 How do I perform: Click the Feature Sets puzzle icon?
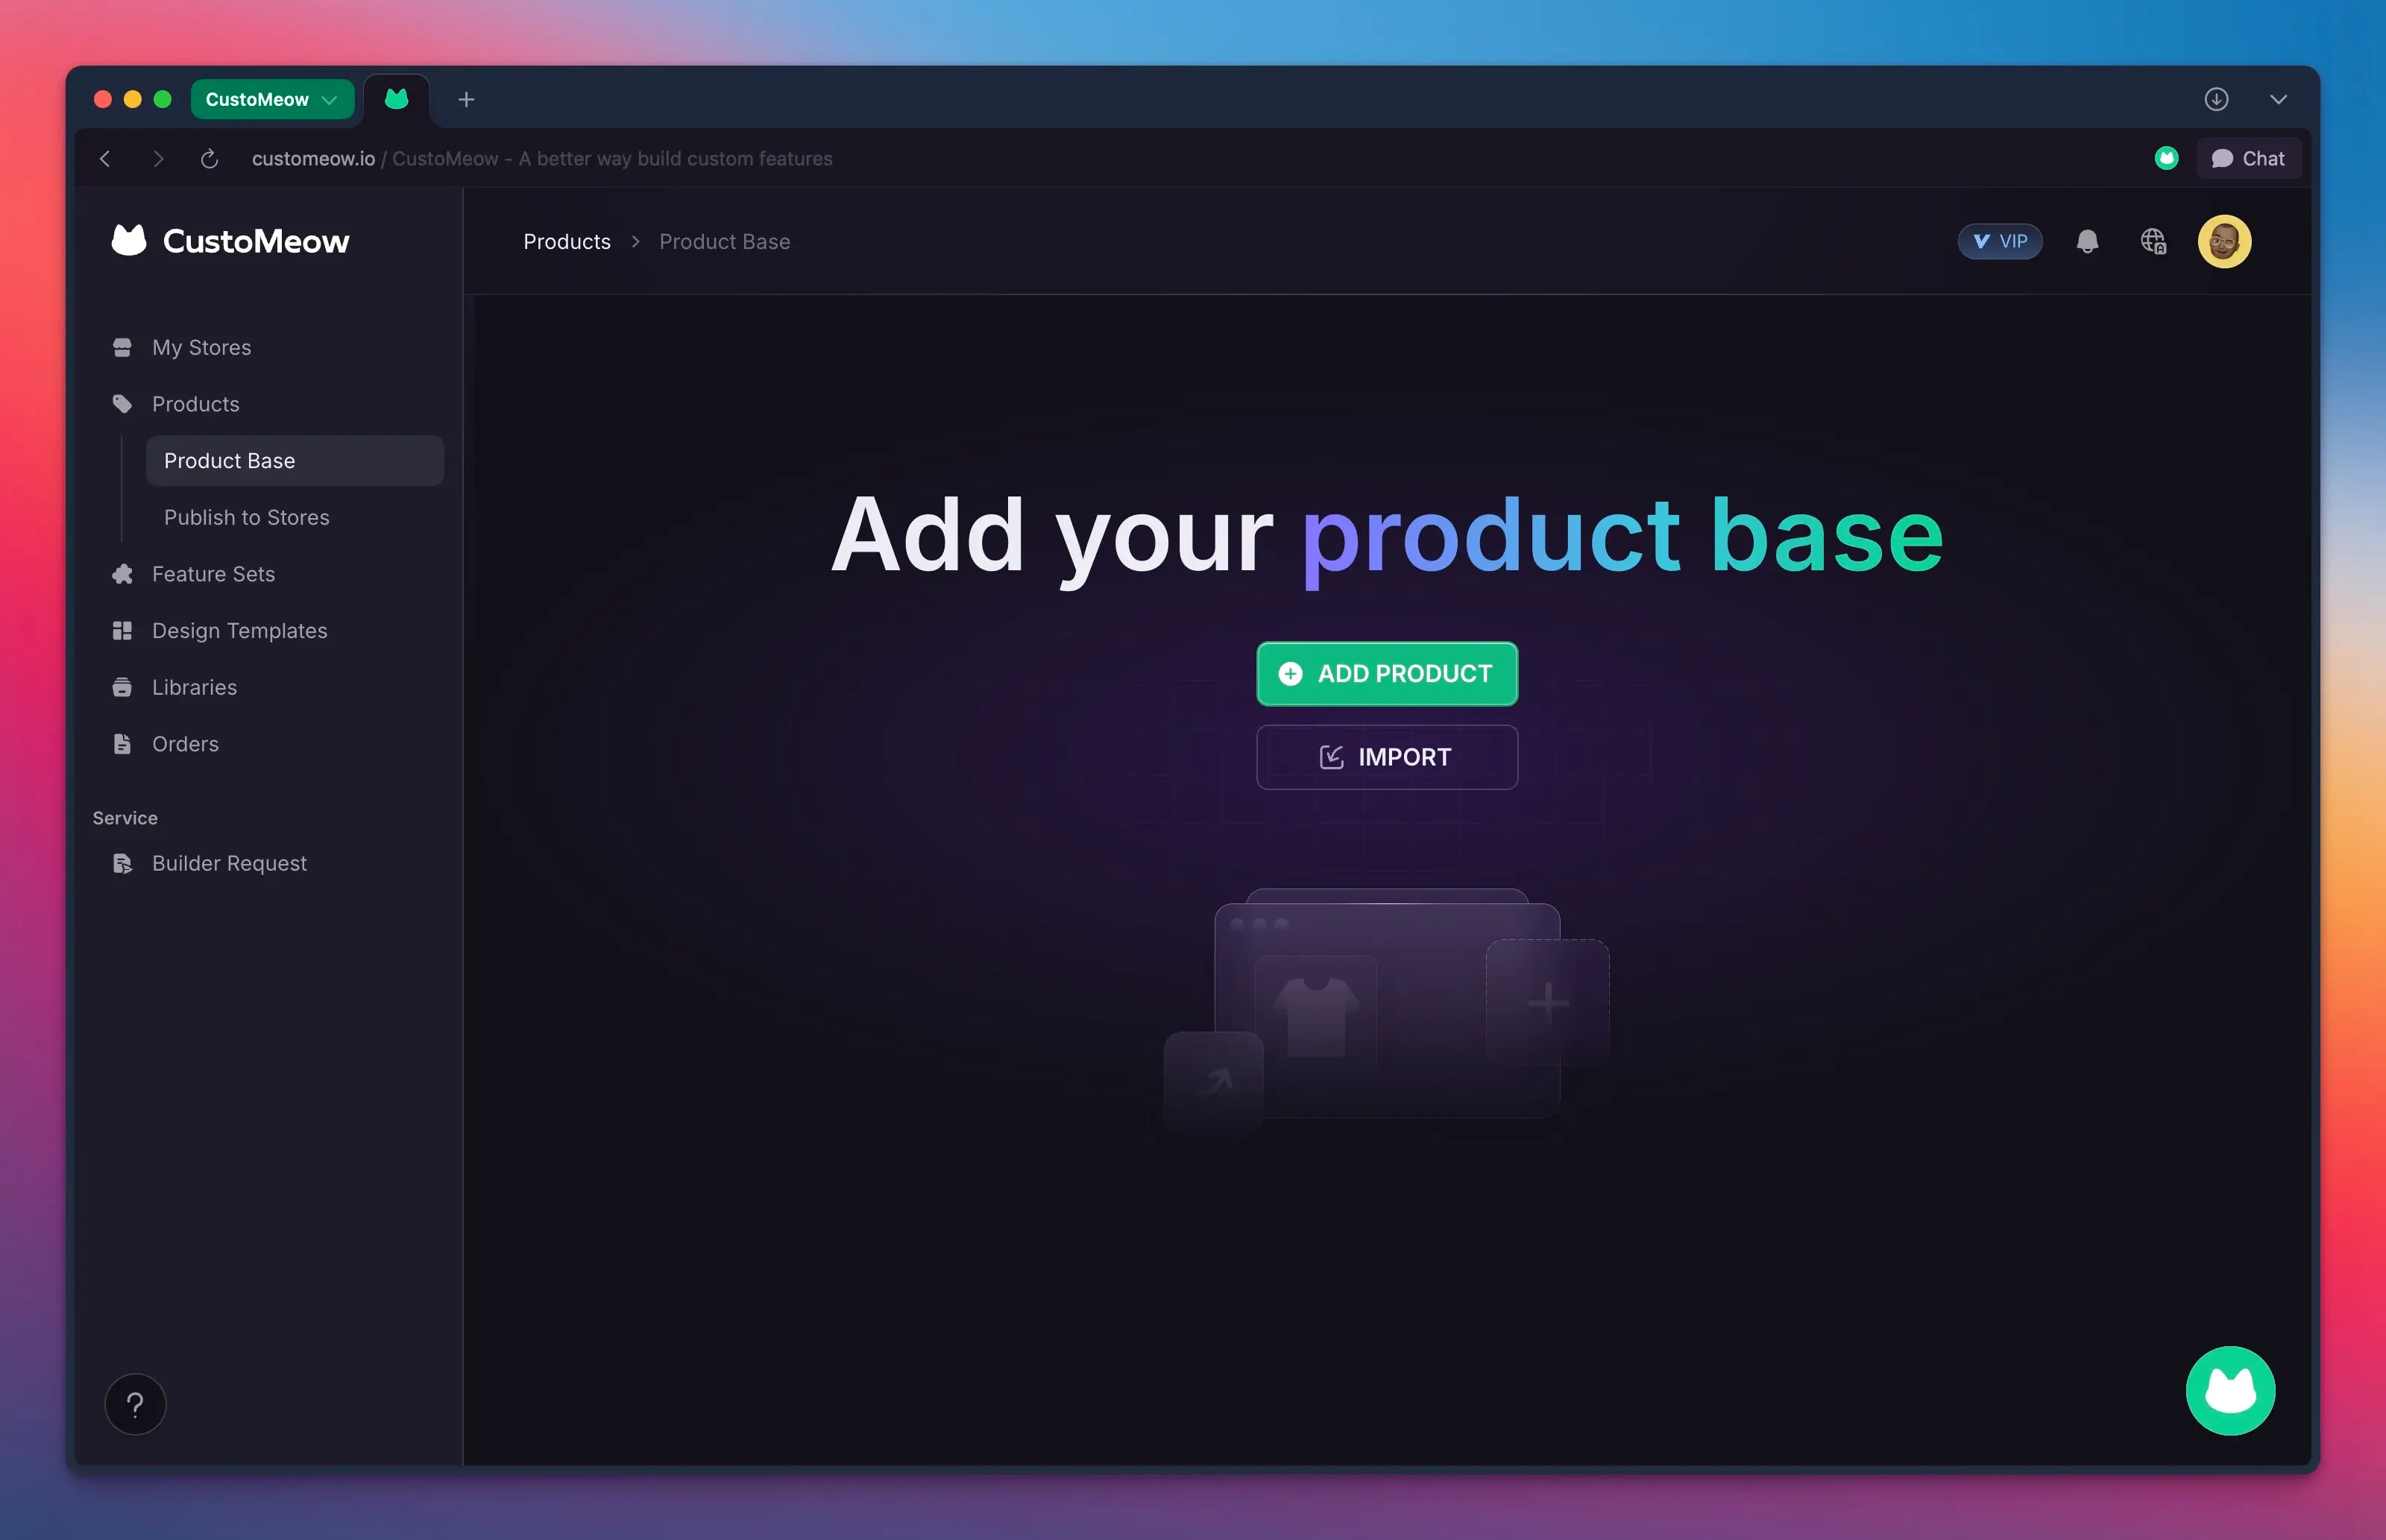coord(122,574)
